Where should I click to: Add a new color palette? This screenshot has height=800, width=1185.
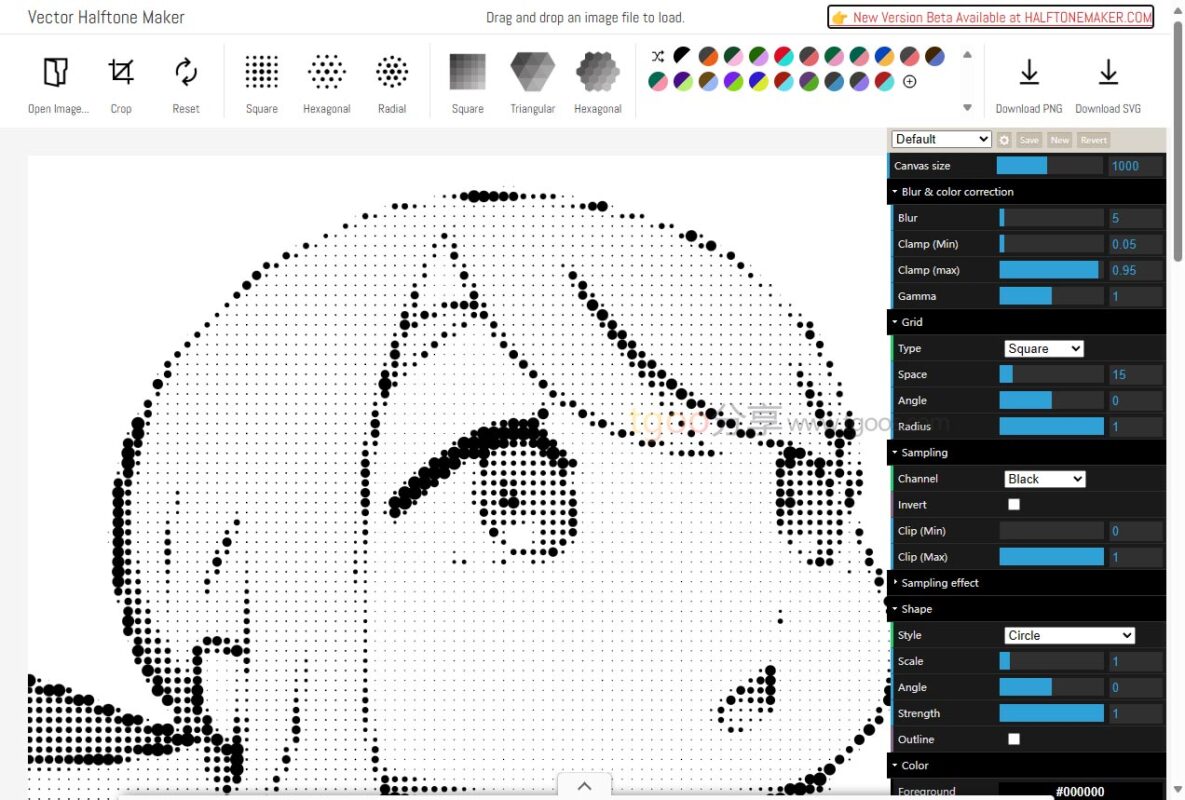(910, 83)
